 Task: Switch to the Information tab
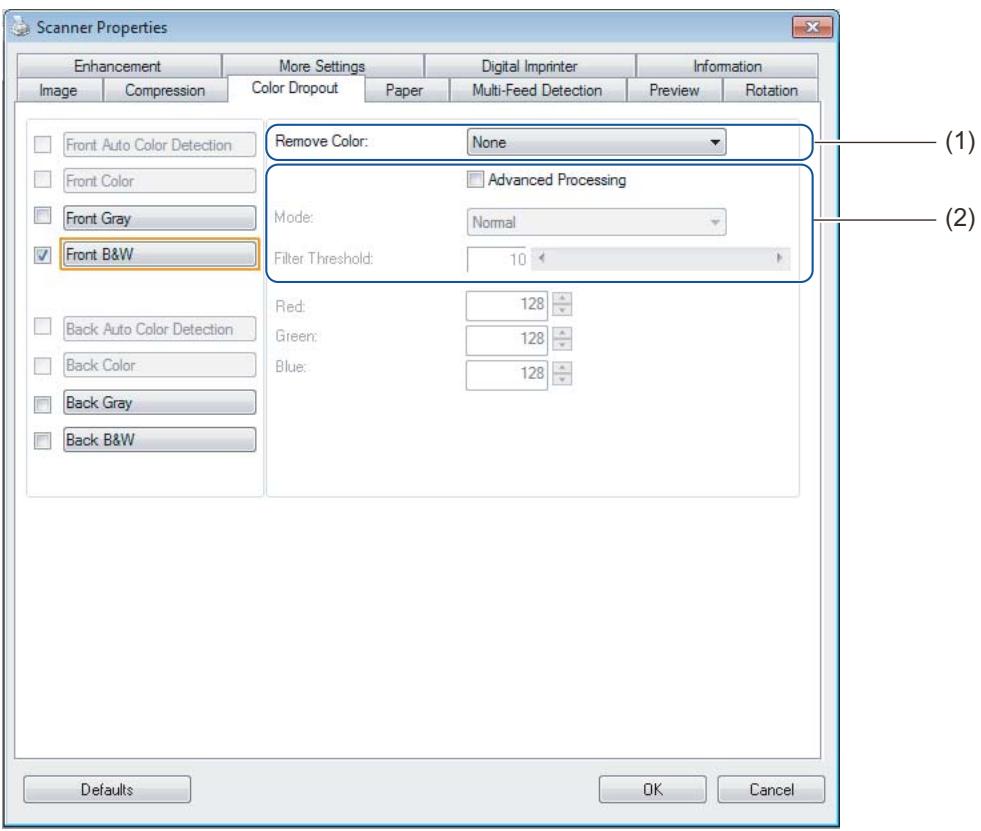[727, 66]
